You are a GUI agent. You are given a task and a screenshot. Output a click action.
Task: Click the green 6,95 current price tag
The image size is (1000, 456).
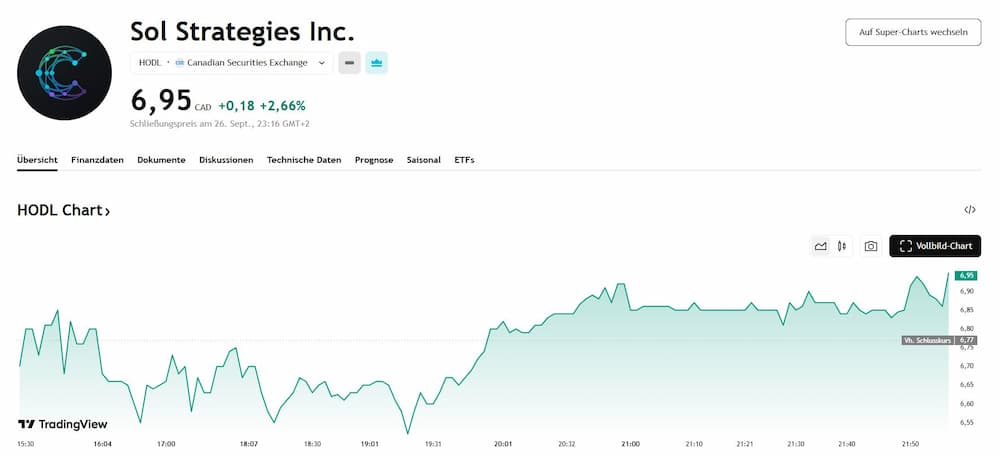pyautogui.click(x=966, y=275)
